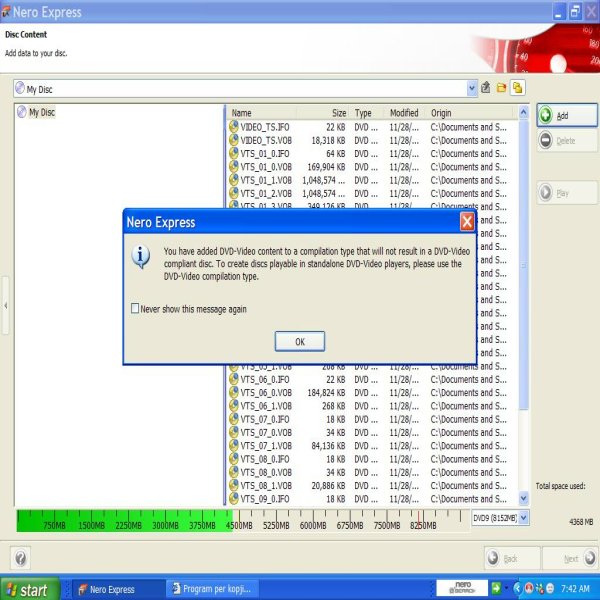Sort file list by Origin column
600x600 pixels.
click(x=470, y=113)
